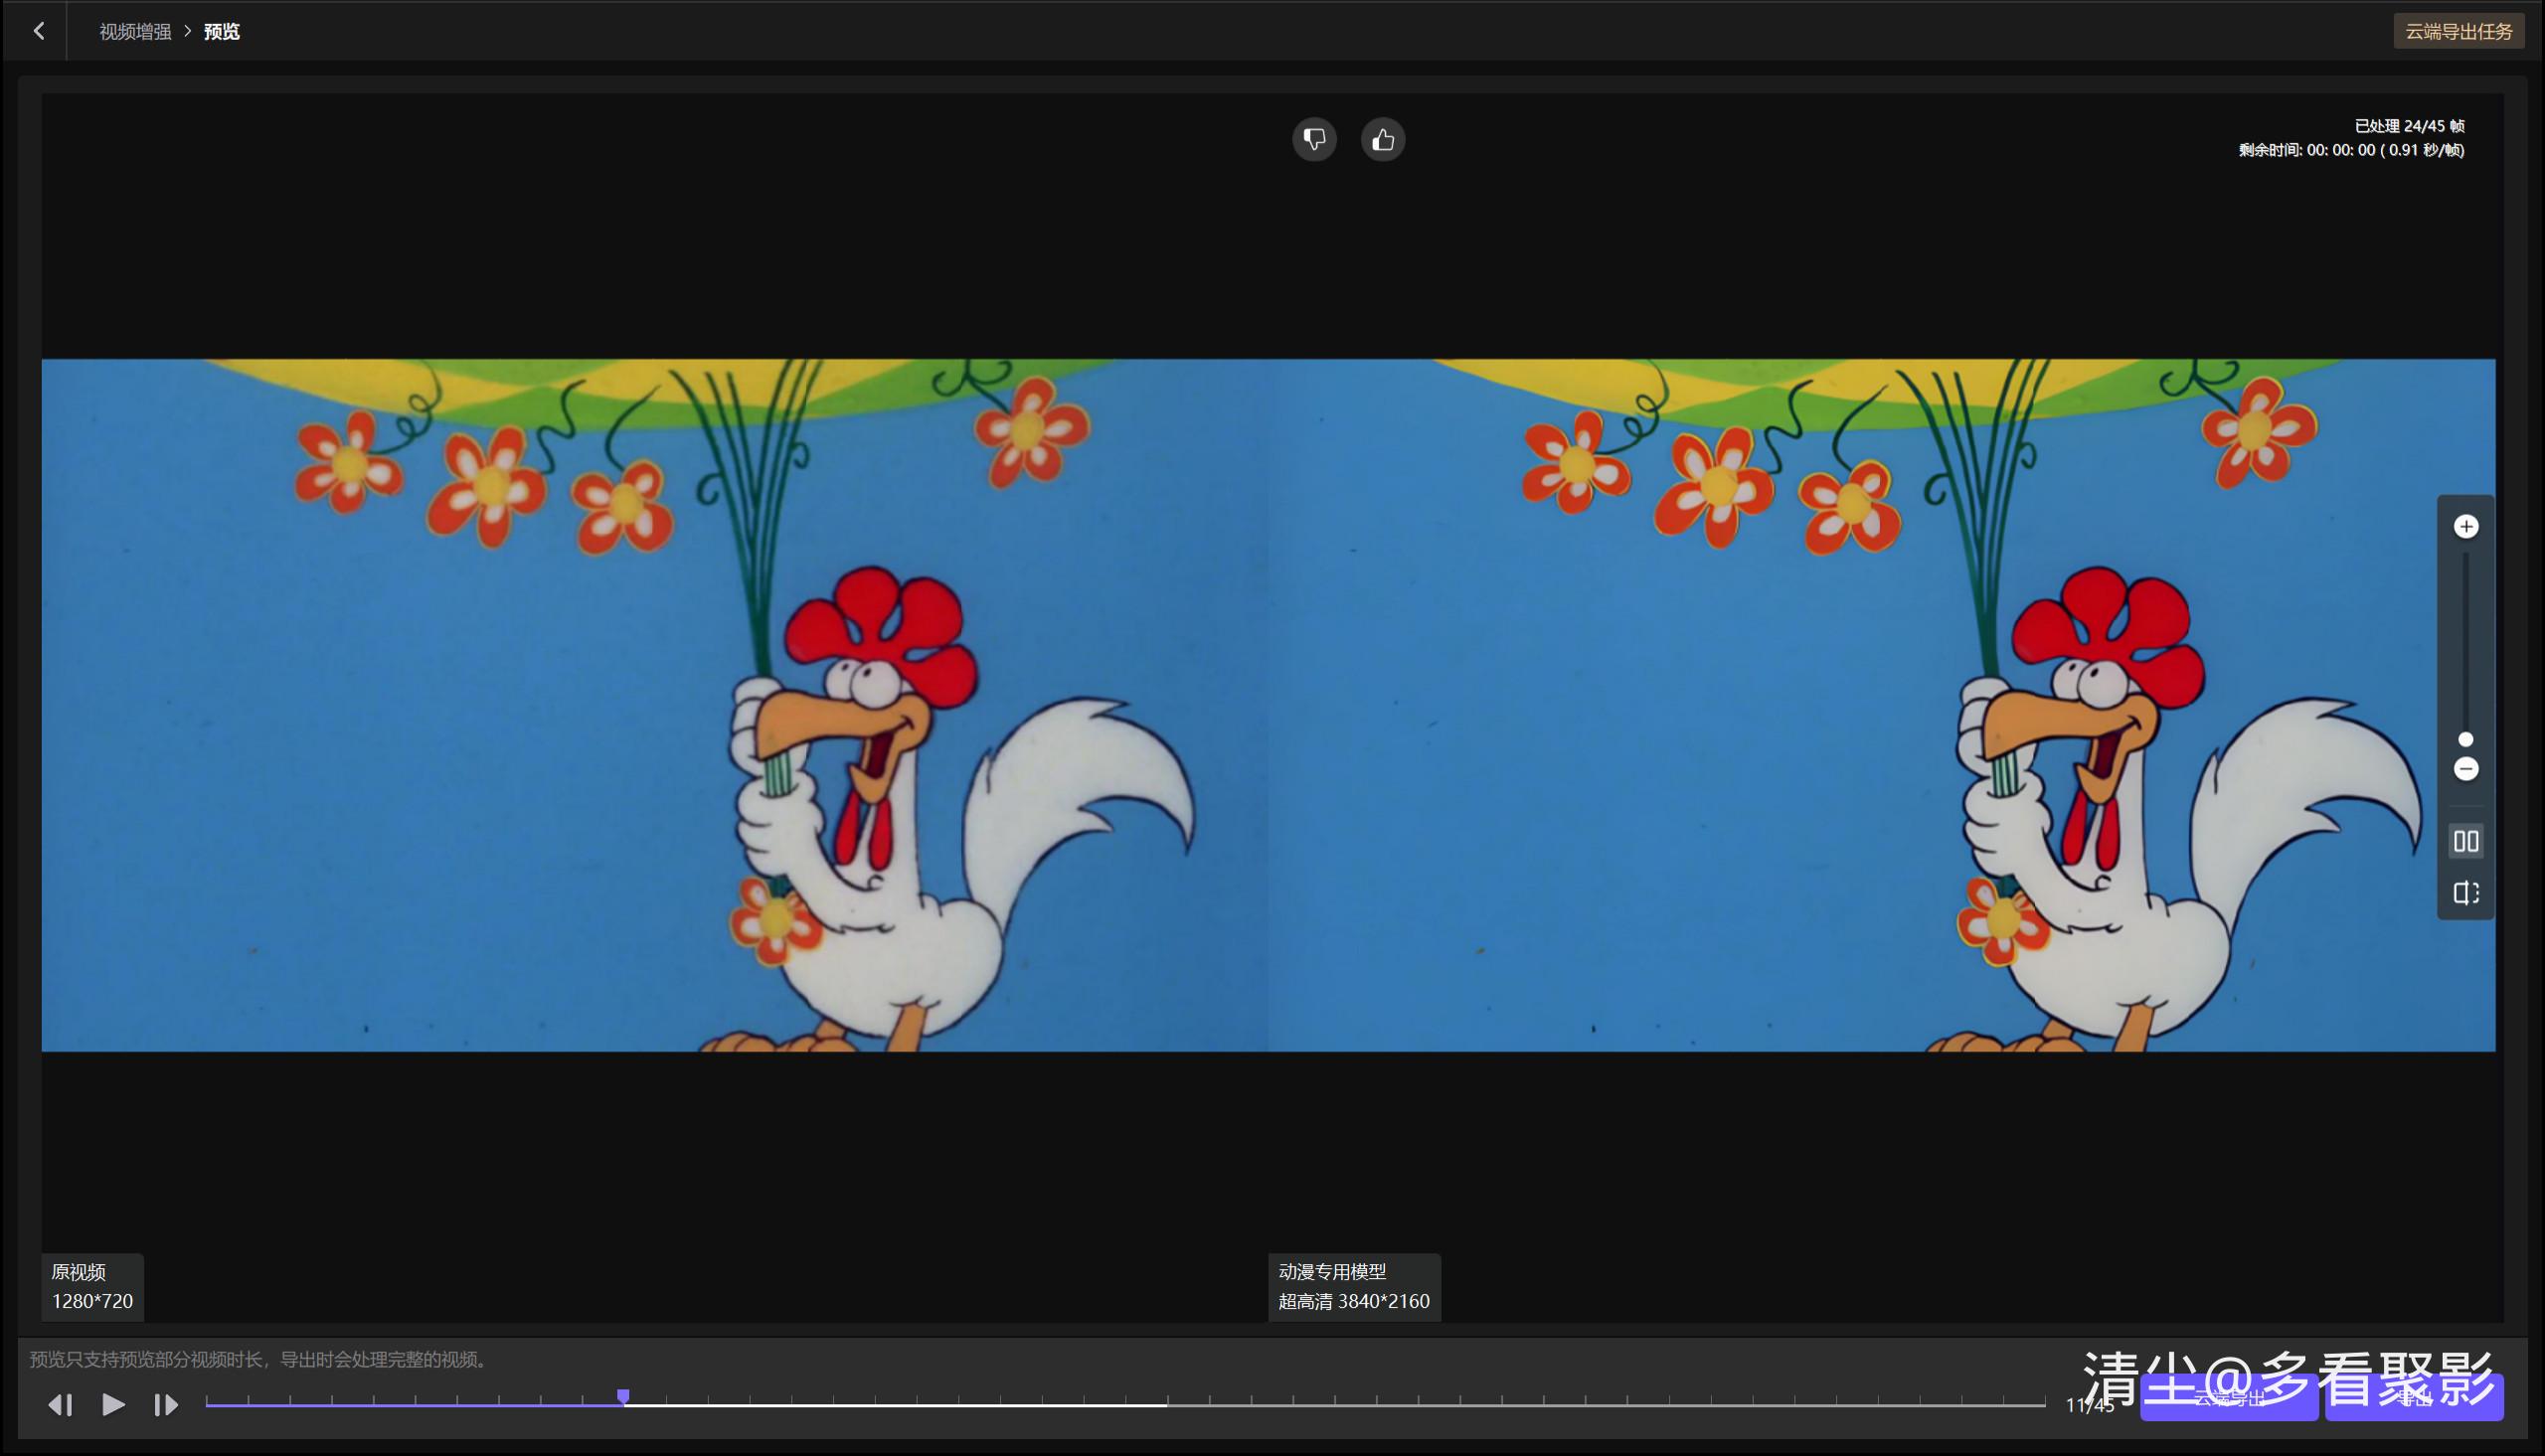The width and height of the screenshot is (2545, 1456).
Task: Play the preview video
Action: click(113, 1405)
